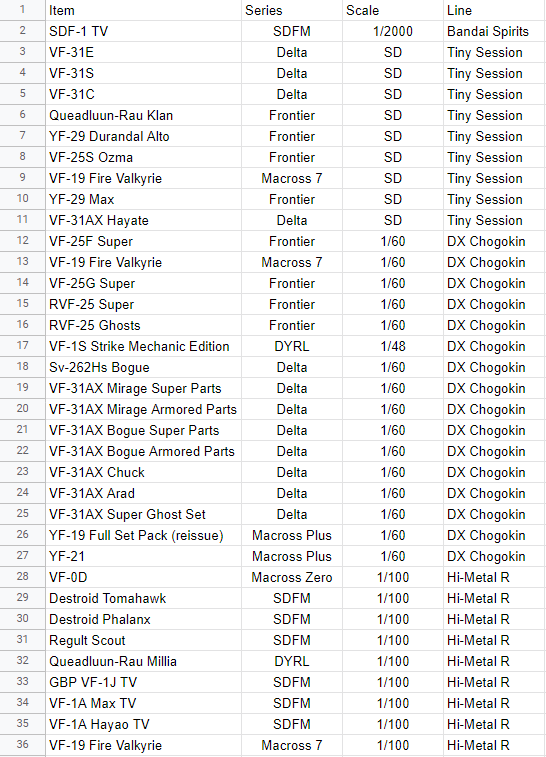The image size is (546, 757).
Task: Select row number 17 header
Action: [23, 346]
